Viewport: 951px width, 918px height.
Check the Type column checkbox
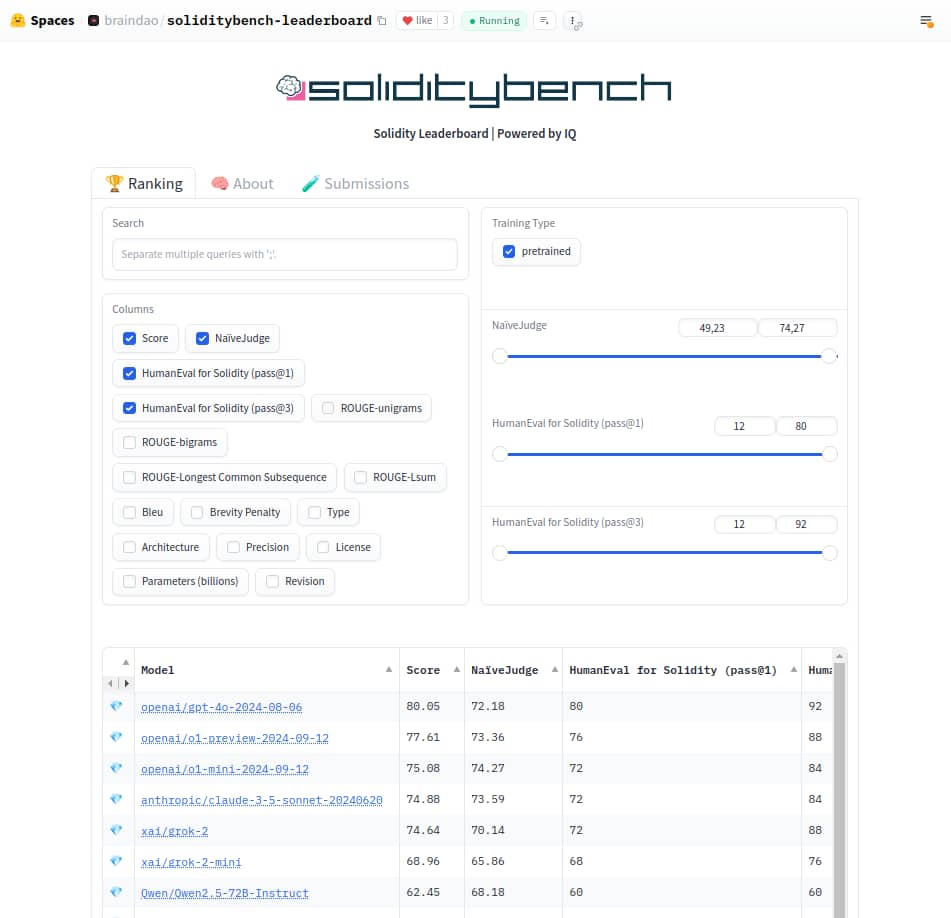(314, 512)
